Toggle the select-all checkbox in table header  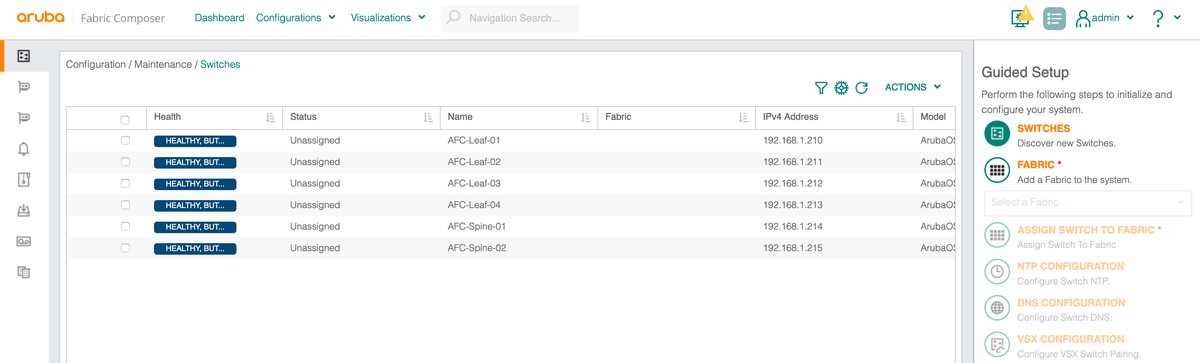pos(125,119)
